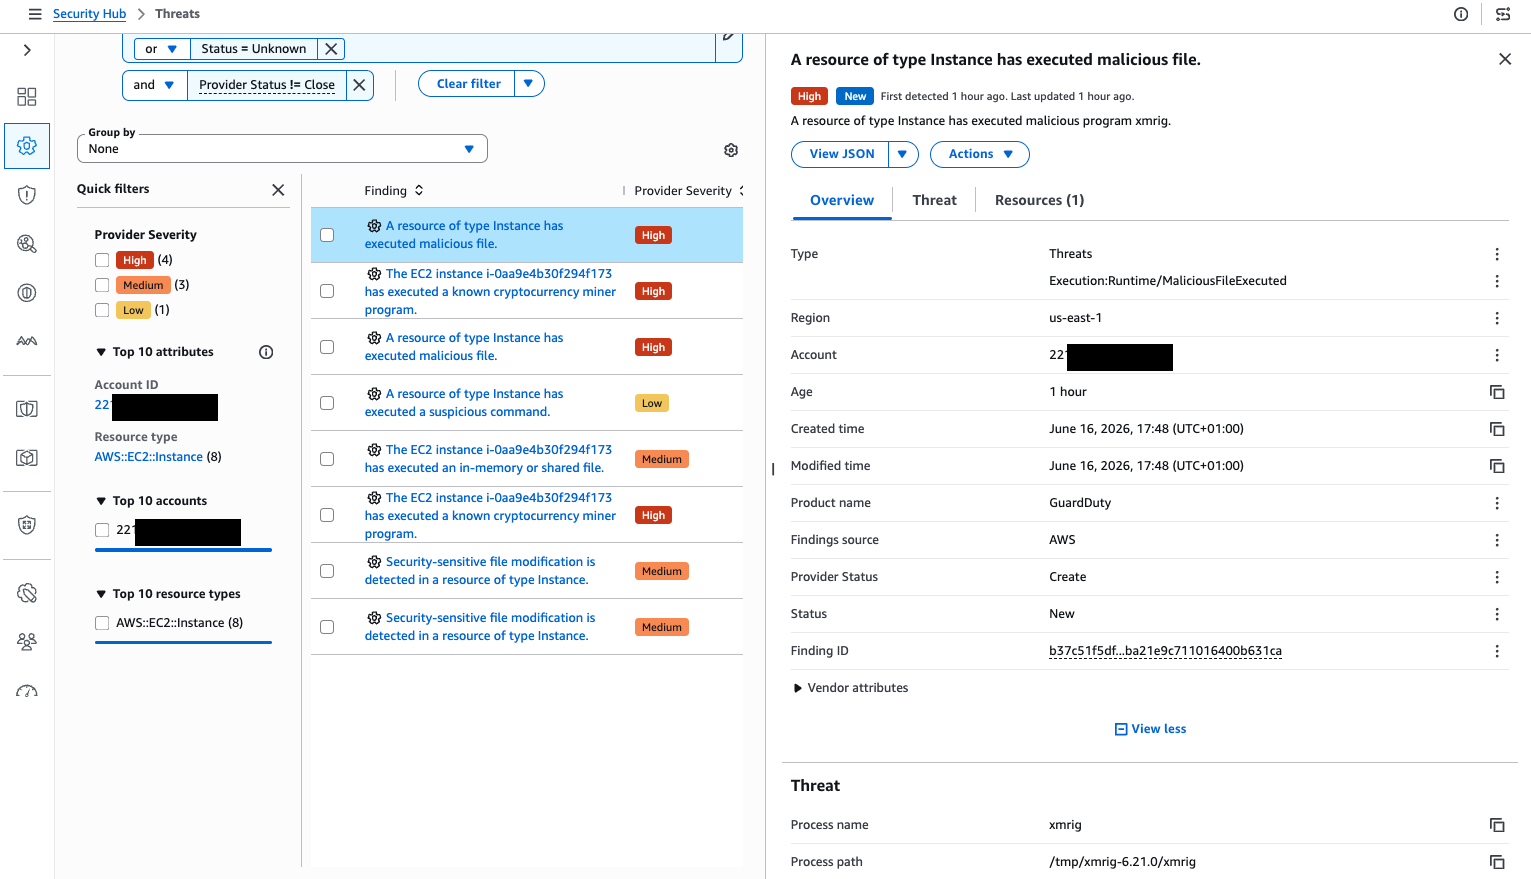Copy the Modified time value
Screen dimensions: 1531x879
coord(1497,466)
